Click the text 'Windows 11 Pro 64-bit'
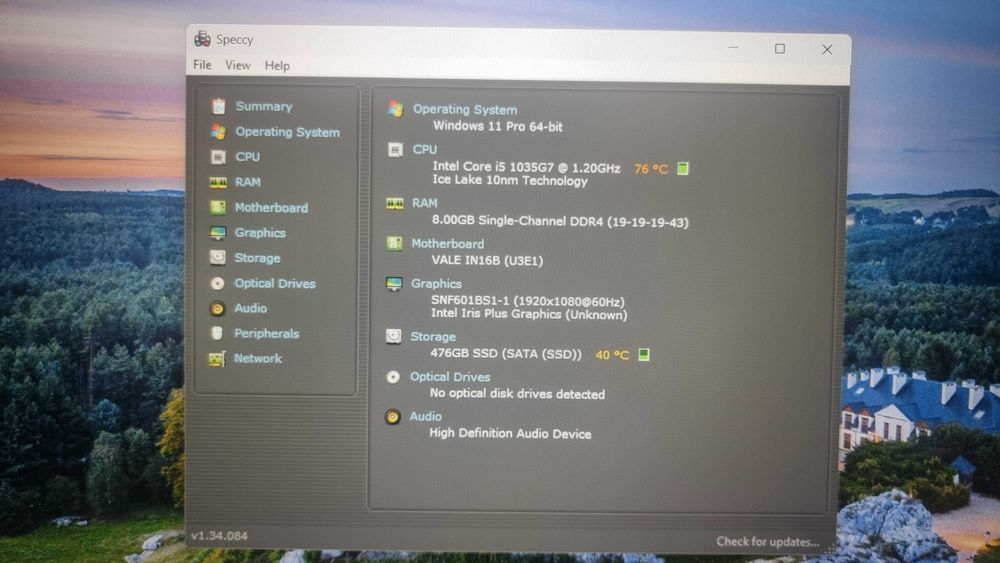This screenshot has width=1000, height=563. click(498, 126)
